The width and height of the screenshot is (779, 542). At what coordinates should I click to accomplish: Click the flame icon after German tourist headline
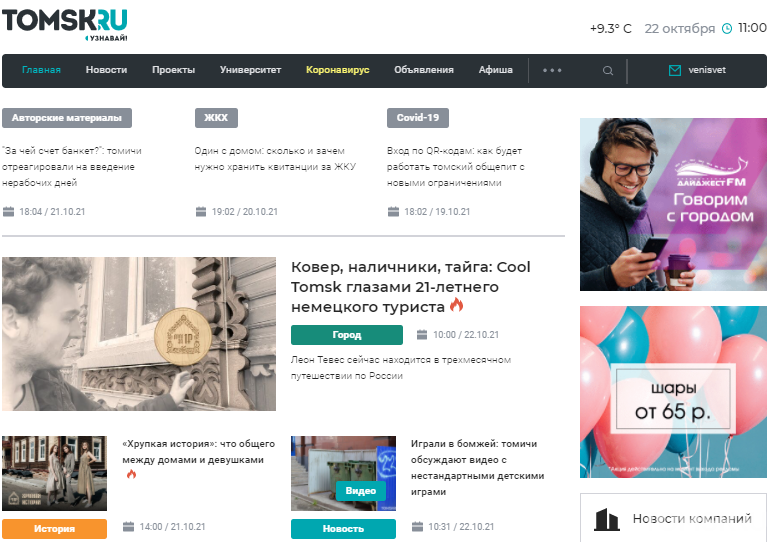point(456,305)
